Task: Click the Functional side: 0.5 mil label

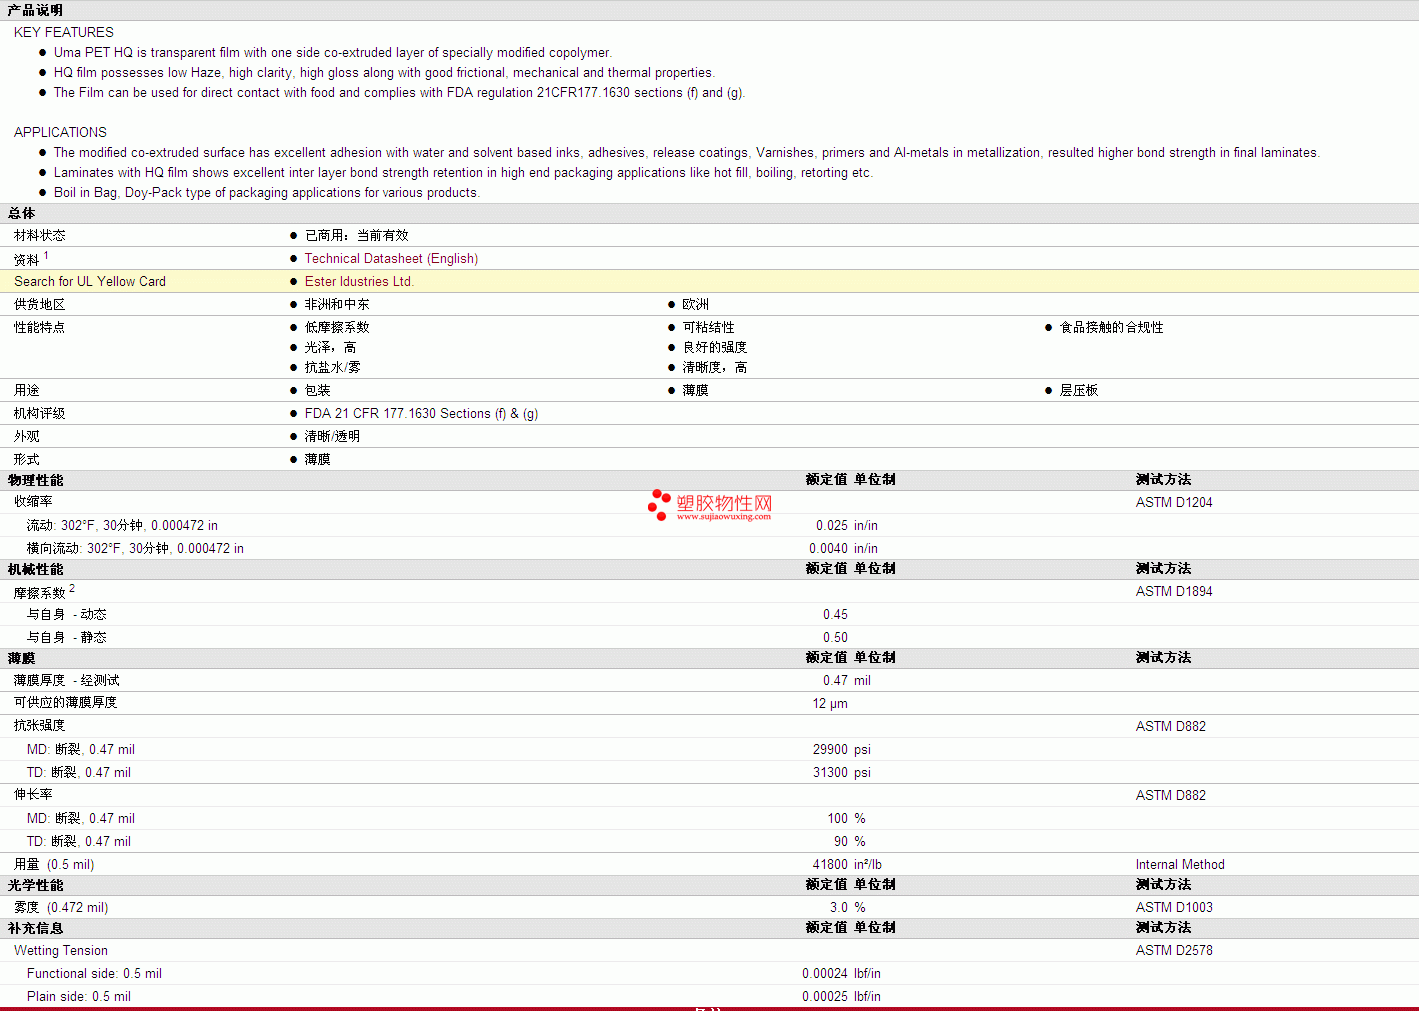Action: [x=94, y=973]
